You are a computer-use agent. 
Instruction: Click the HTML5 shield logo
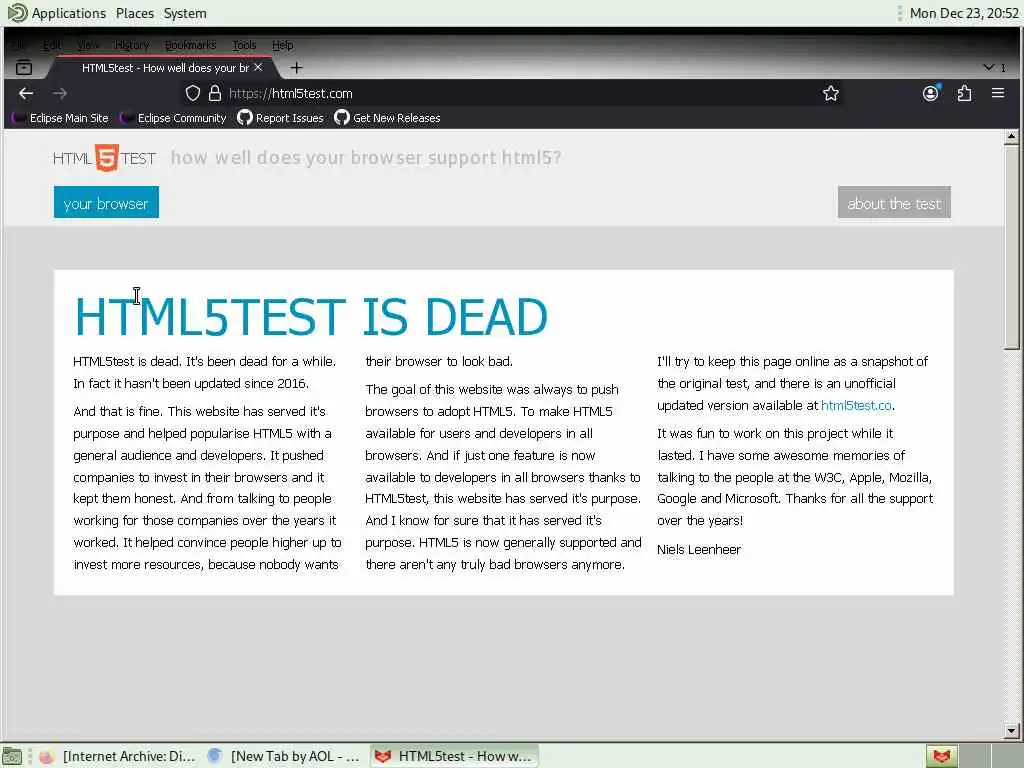106,158
